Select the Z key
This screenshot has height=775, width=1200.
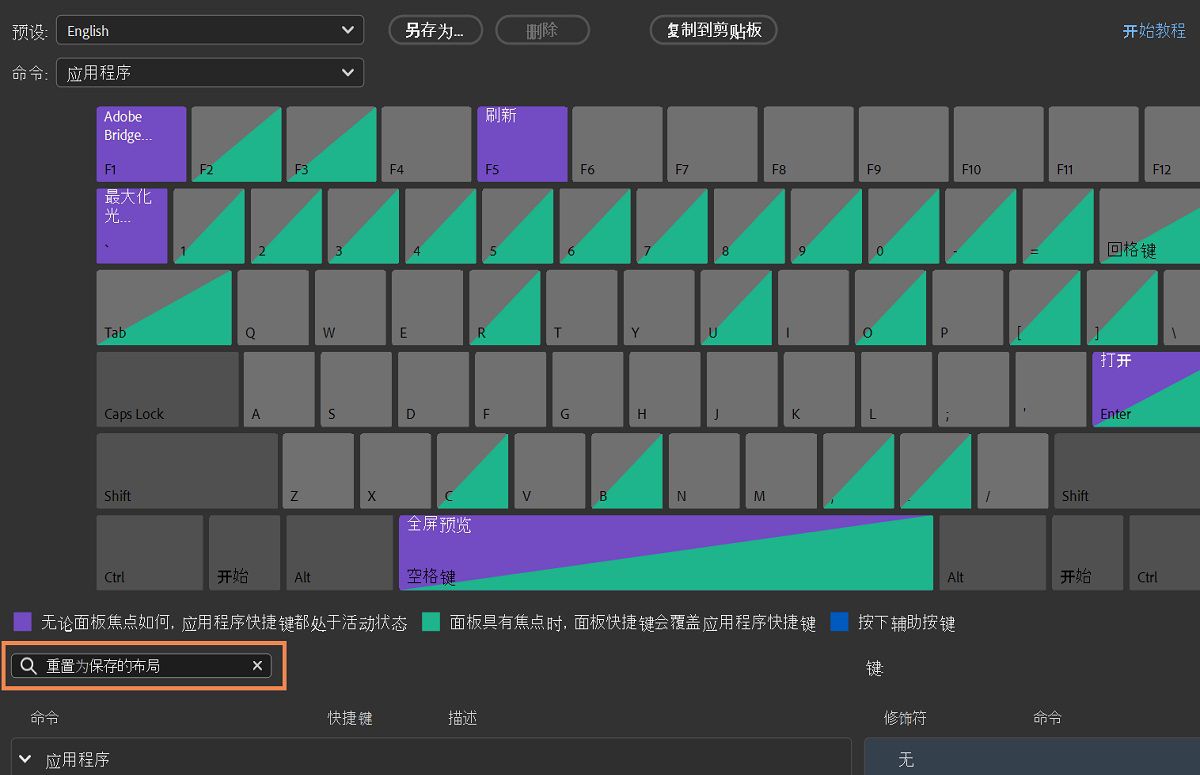[318, 471]
